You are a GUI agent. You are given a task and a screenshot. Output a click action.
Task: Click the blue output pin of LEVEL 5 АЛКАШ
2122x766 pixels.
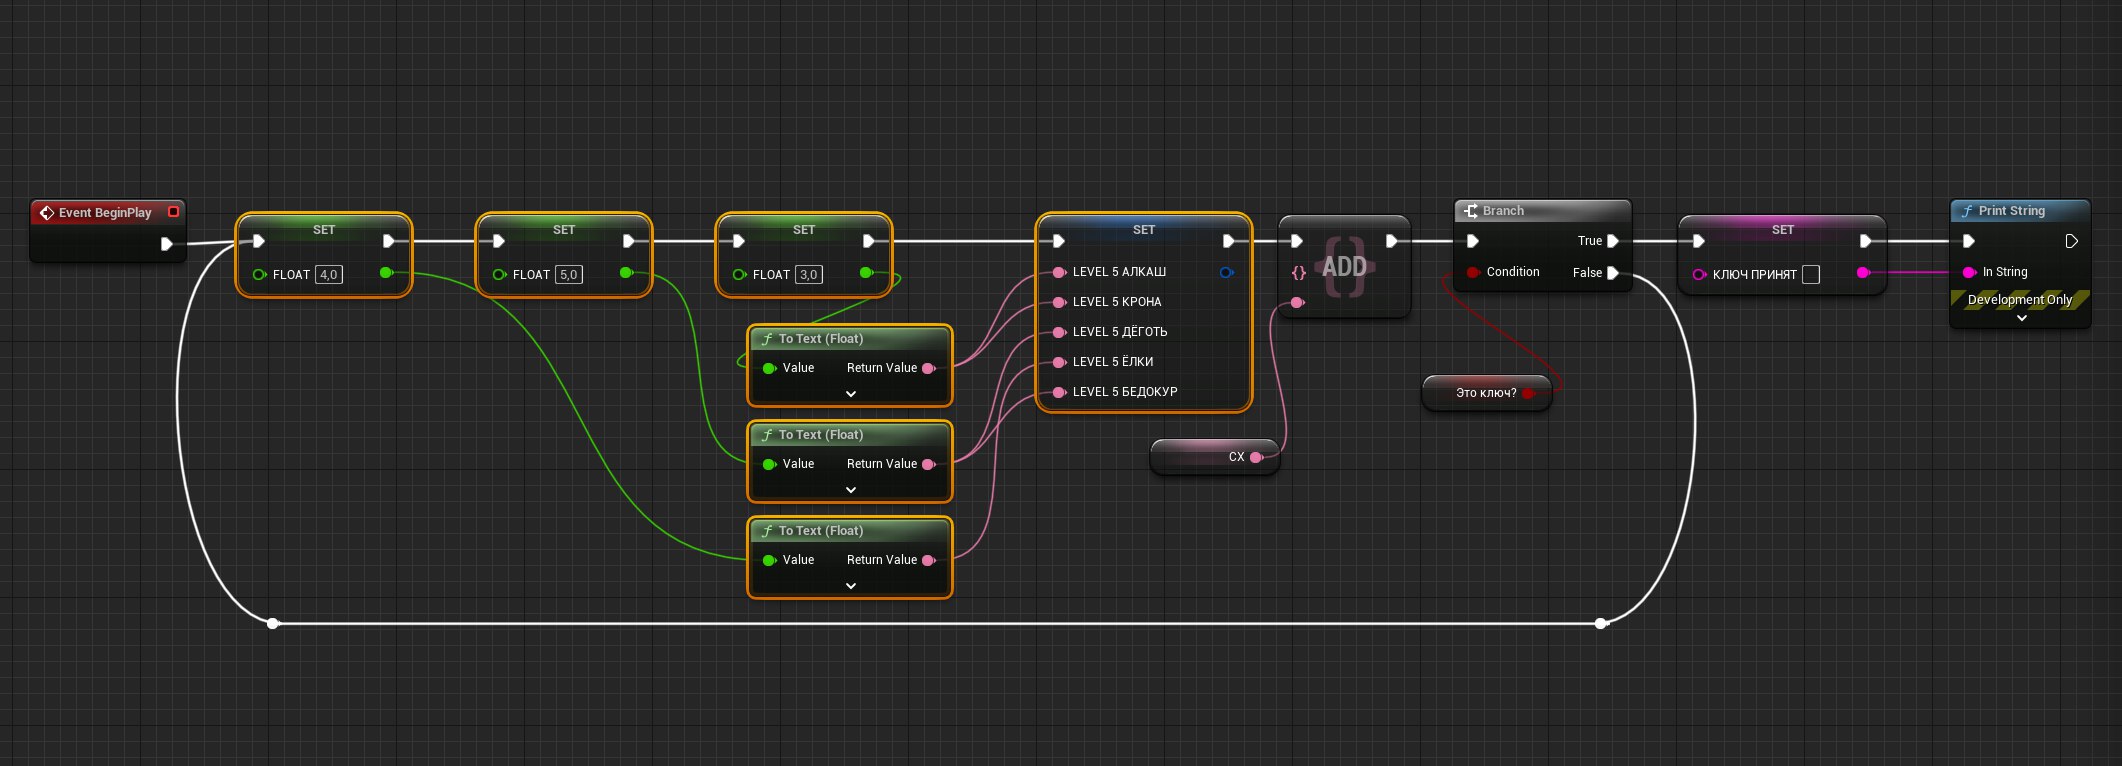pos(1226,272)
